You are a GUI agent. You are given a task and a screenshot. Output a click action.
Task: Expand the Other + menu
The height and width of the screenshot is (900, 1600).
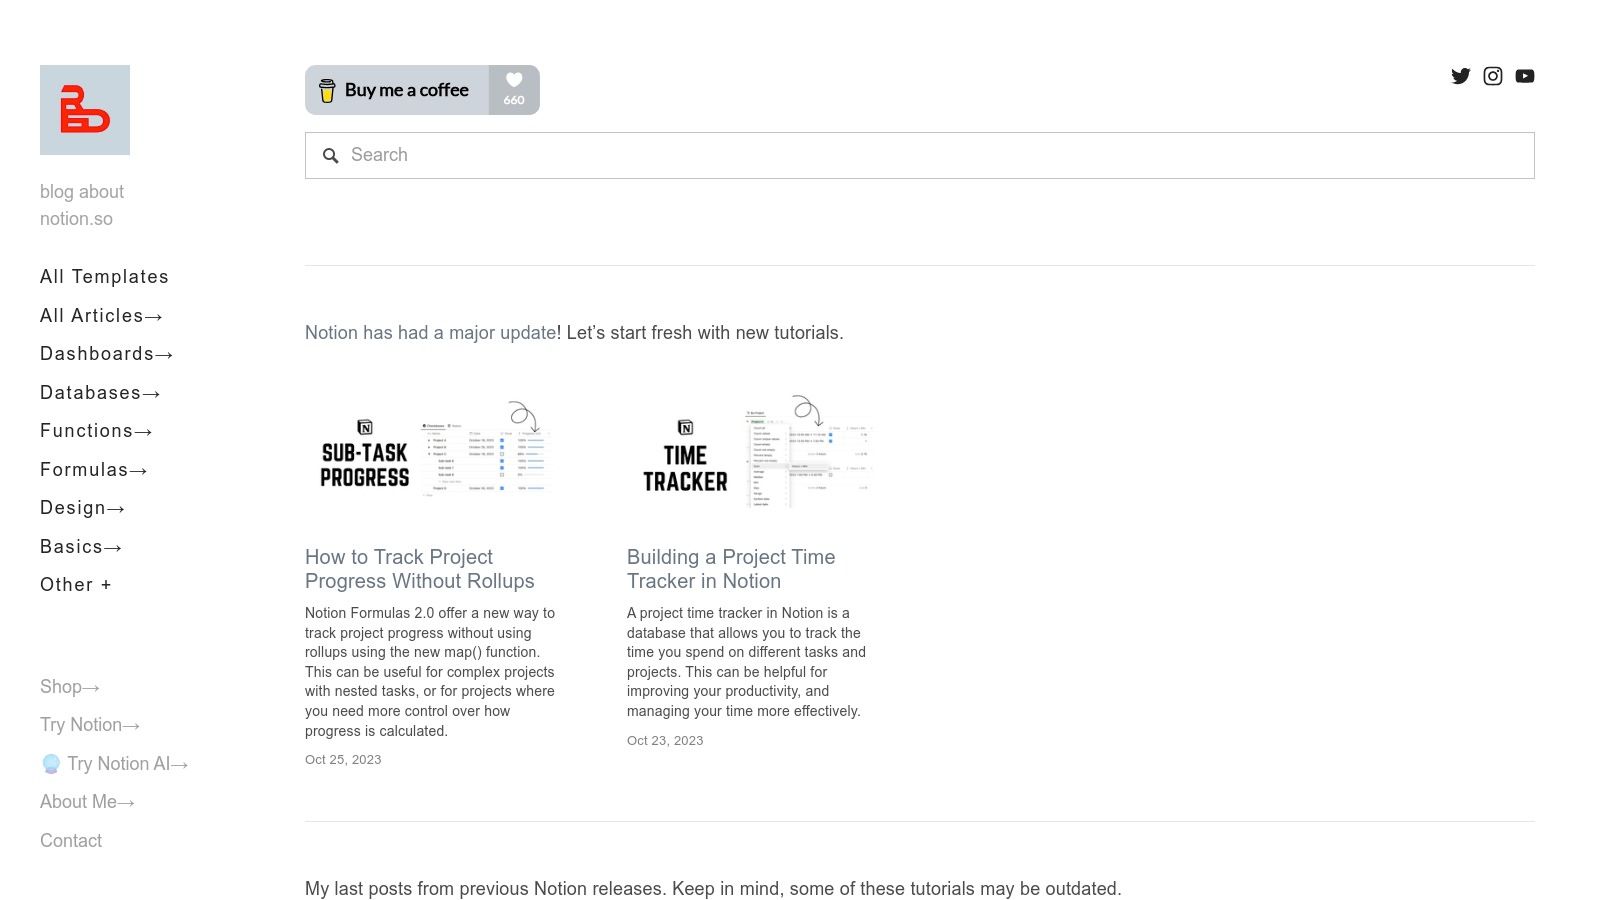[x=76, y=585]
